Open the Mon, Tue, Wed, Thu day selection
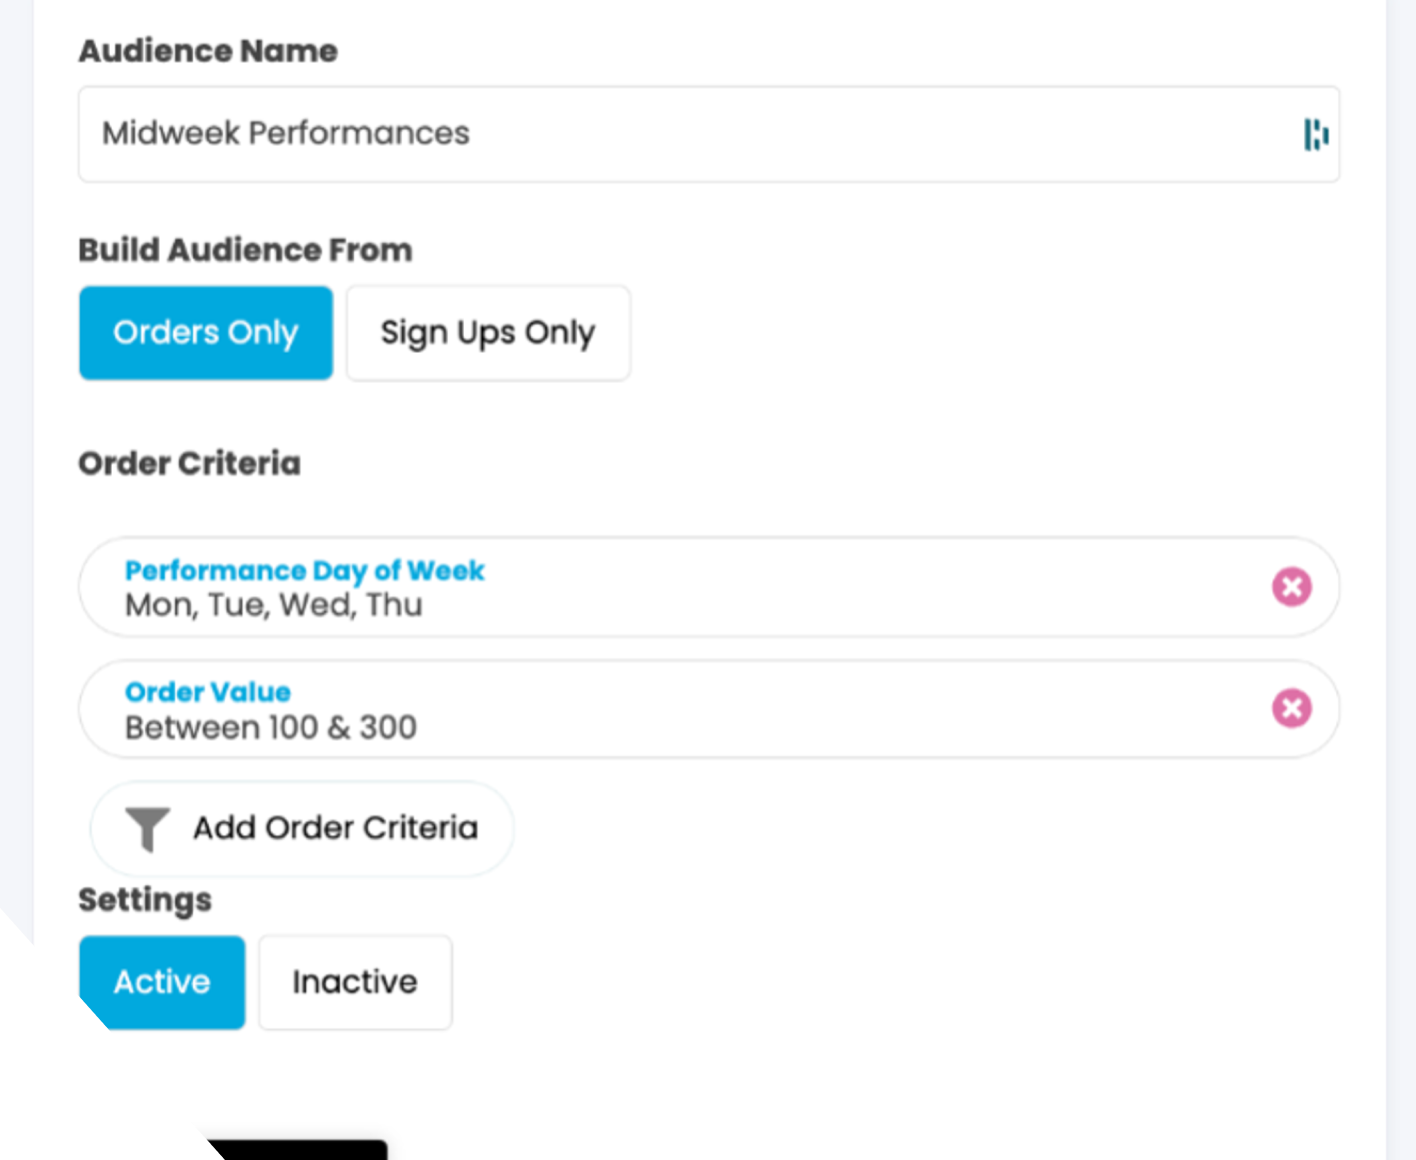The image size is (1416, 1160). (273, 604)
